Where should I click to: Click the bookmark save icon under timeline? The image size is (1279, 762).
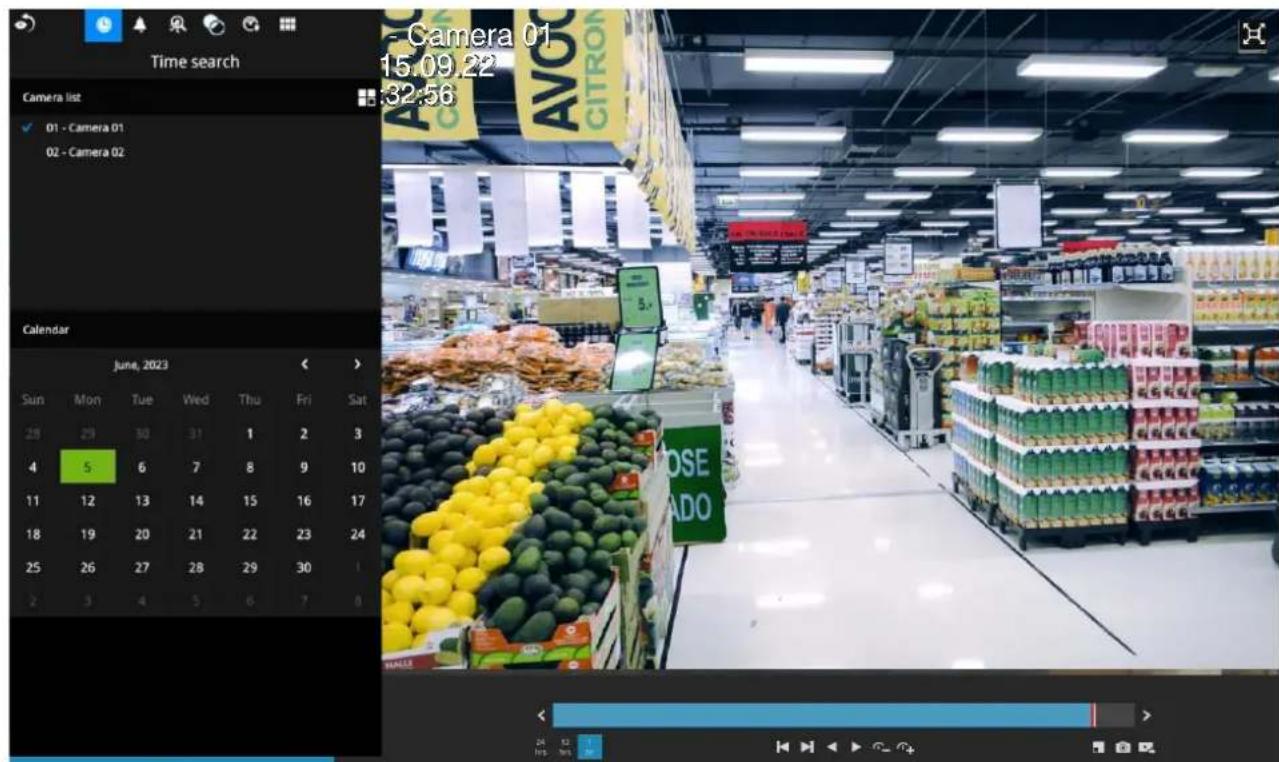point(1097,747)
